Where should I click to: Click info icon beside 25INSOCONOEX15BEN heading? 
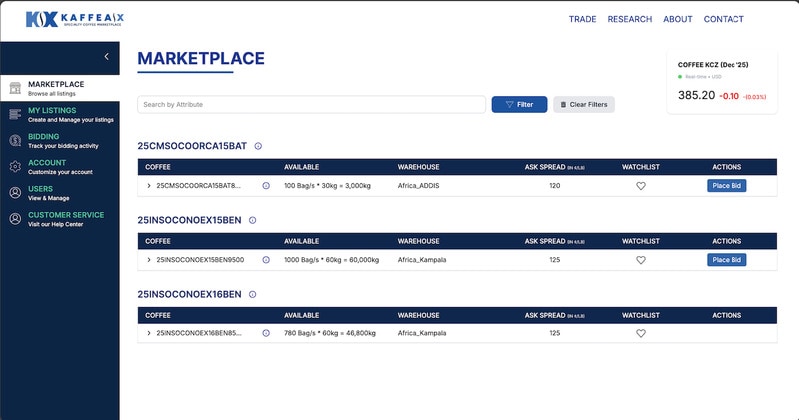pyautogui.click(x=253, y=220)
